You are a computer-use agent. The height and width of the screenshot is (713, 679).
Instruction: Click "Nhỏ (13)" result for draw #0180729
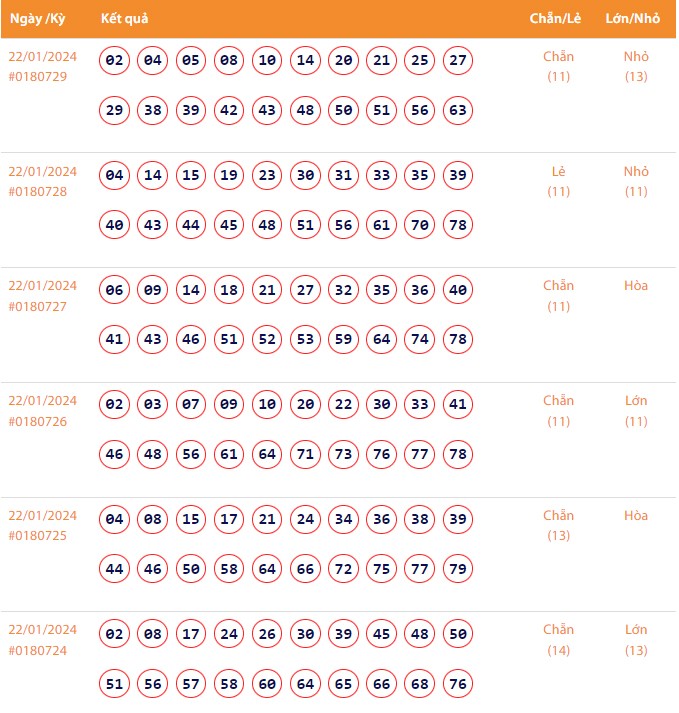(x=636, y=66)
